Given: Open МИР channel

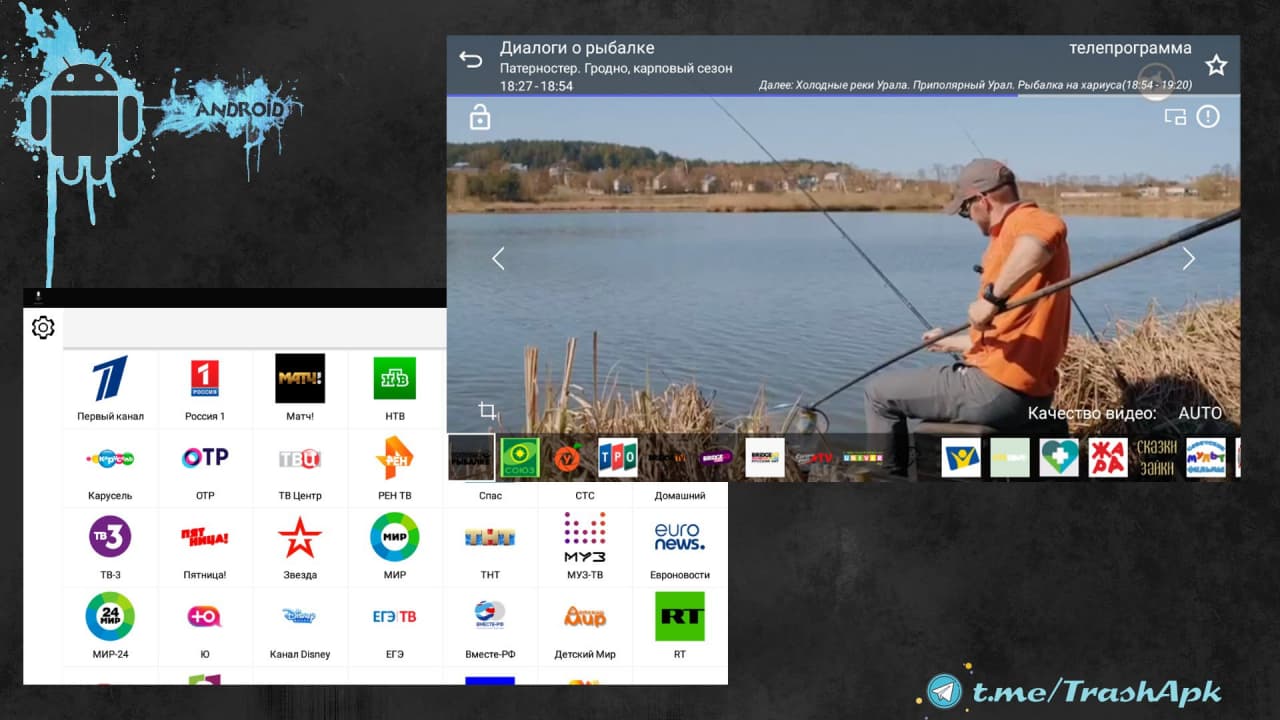Looking at the screenshot, I should click(x=395, y=547).
